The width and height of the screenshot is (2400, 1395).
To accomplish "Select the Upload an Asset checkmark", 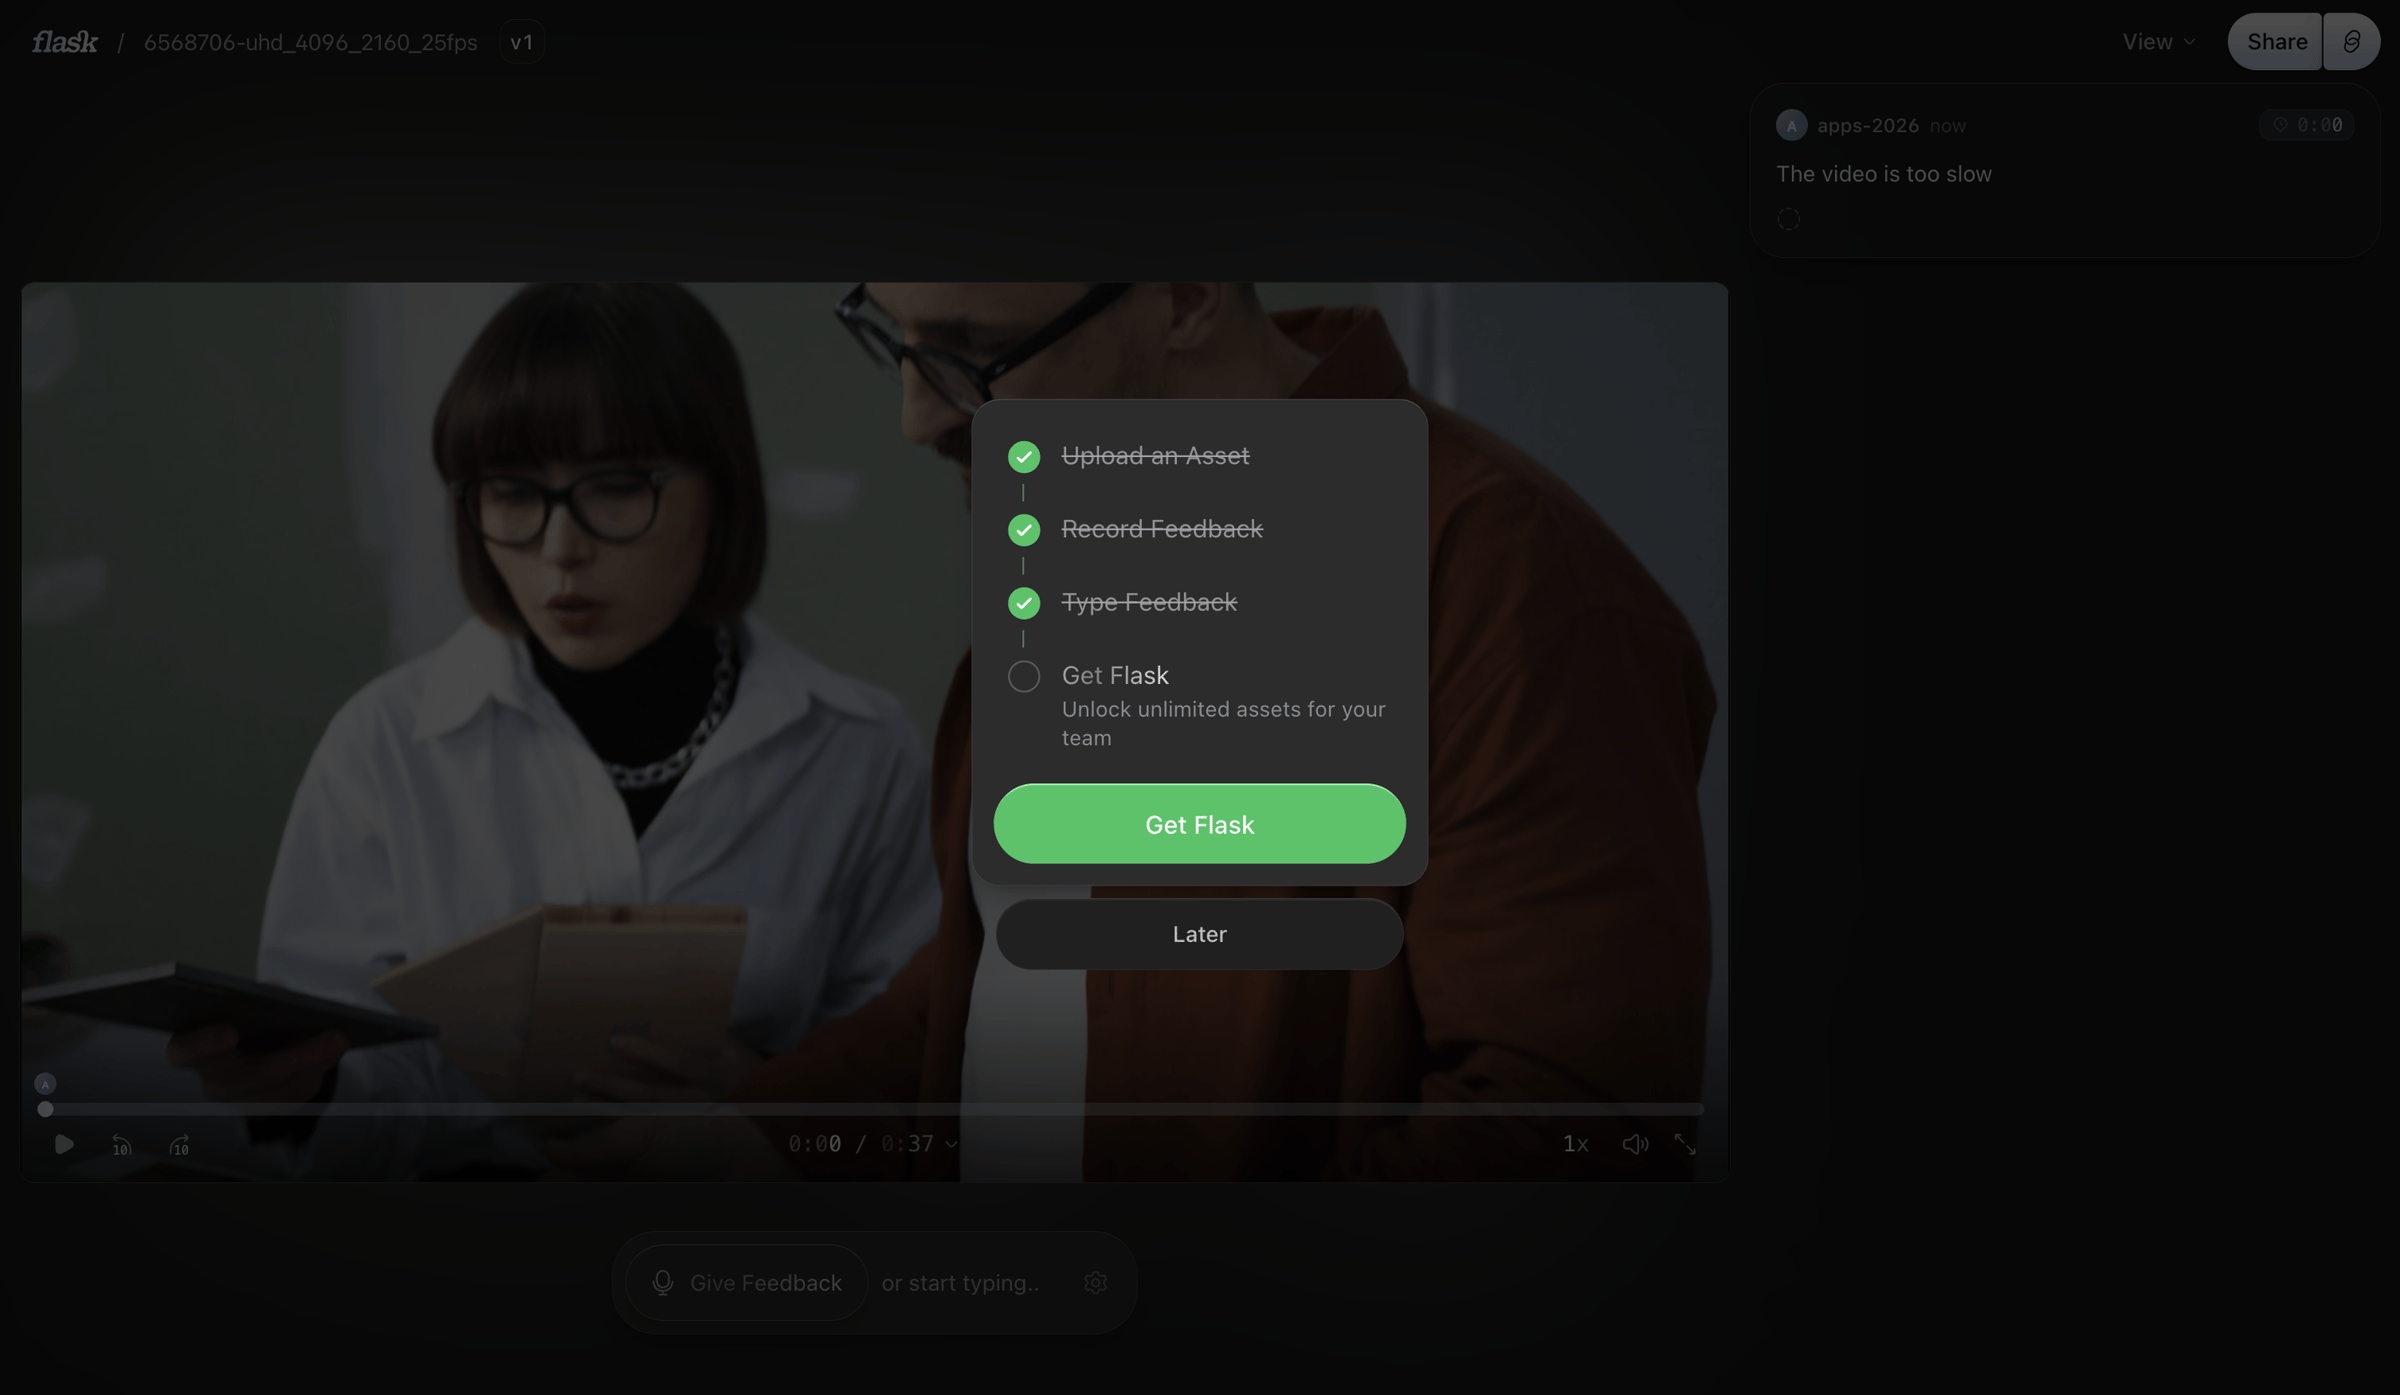I will tap(1024, 457).
